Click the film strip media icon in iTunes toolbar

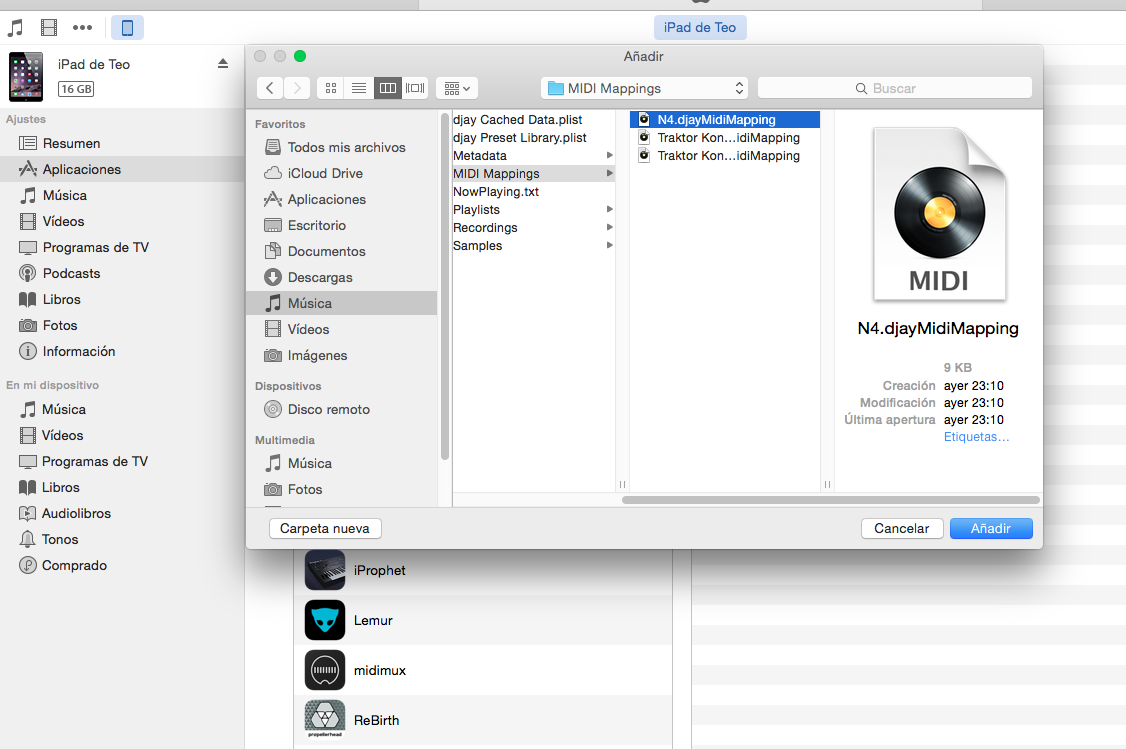tap(48, 27)
